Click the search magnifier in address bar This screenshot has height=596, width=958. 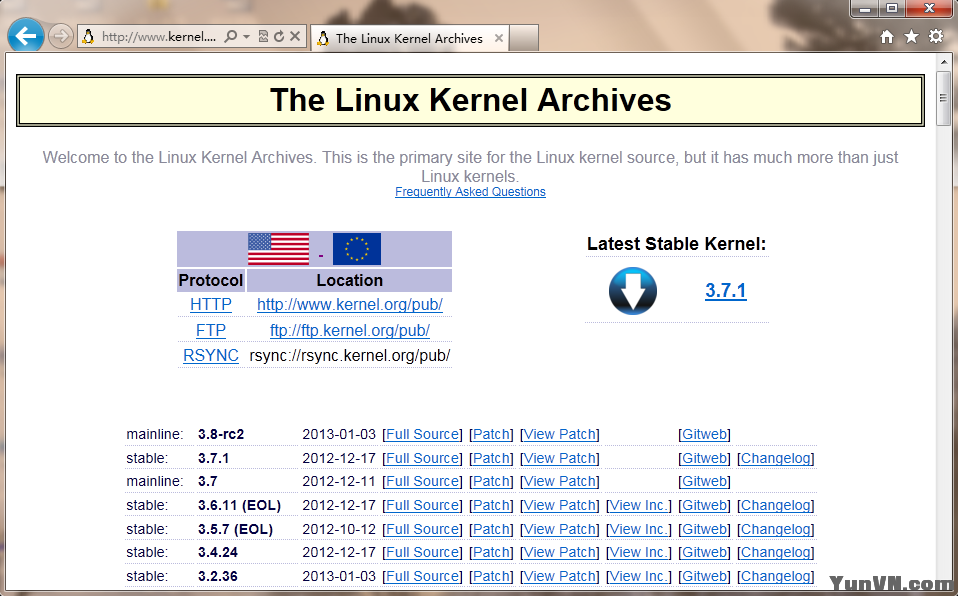(x=230, y=37)
